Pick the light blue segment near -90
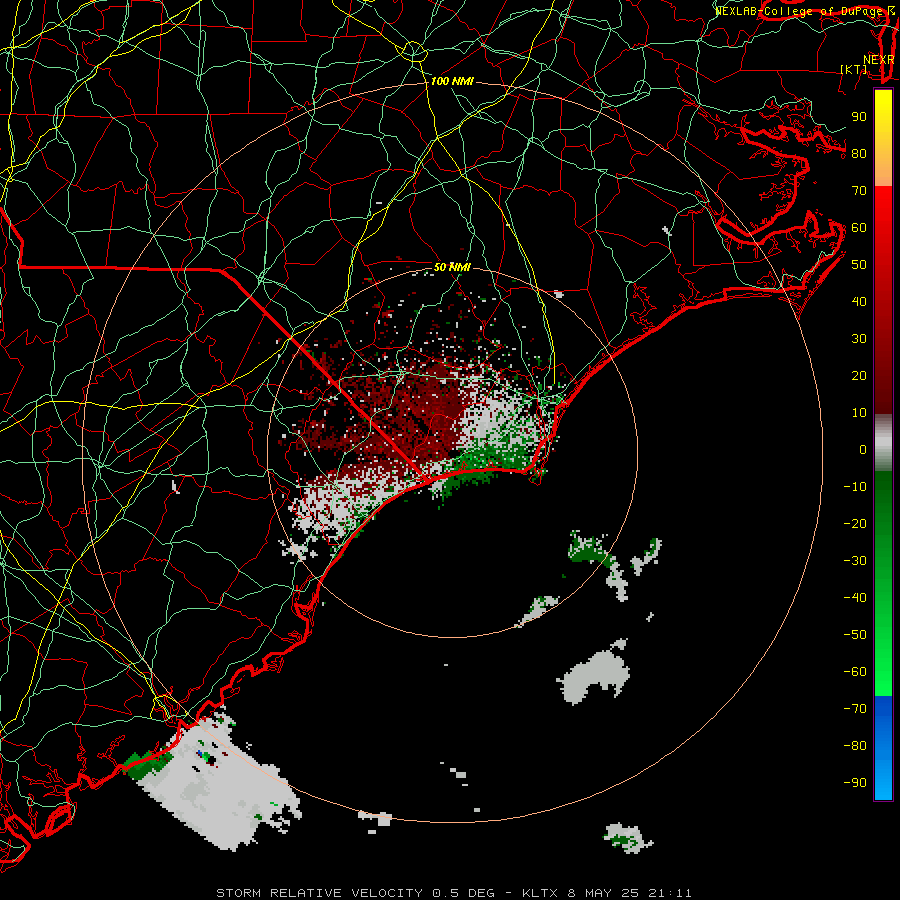Image resolution: width=900 pixels, height=900 pixels. tap(883, 778)
